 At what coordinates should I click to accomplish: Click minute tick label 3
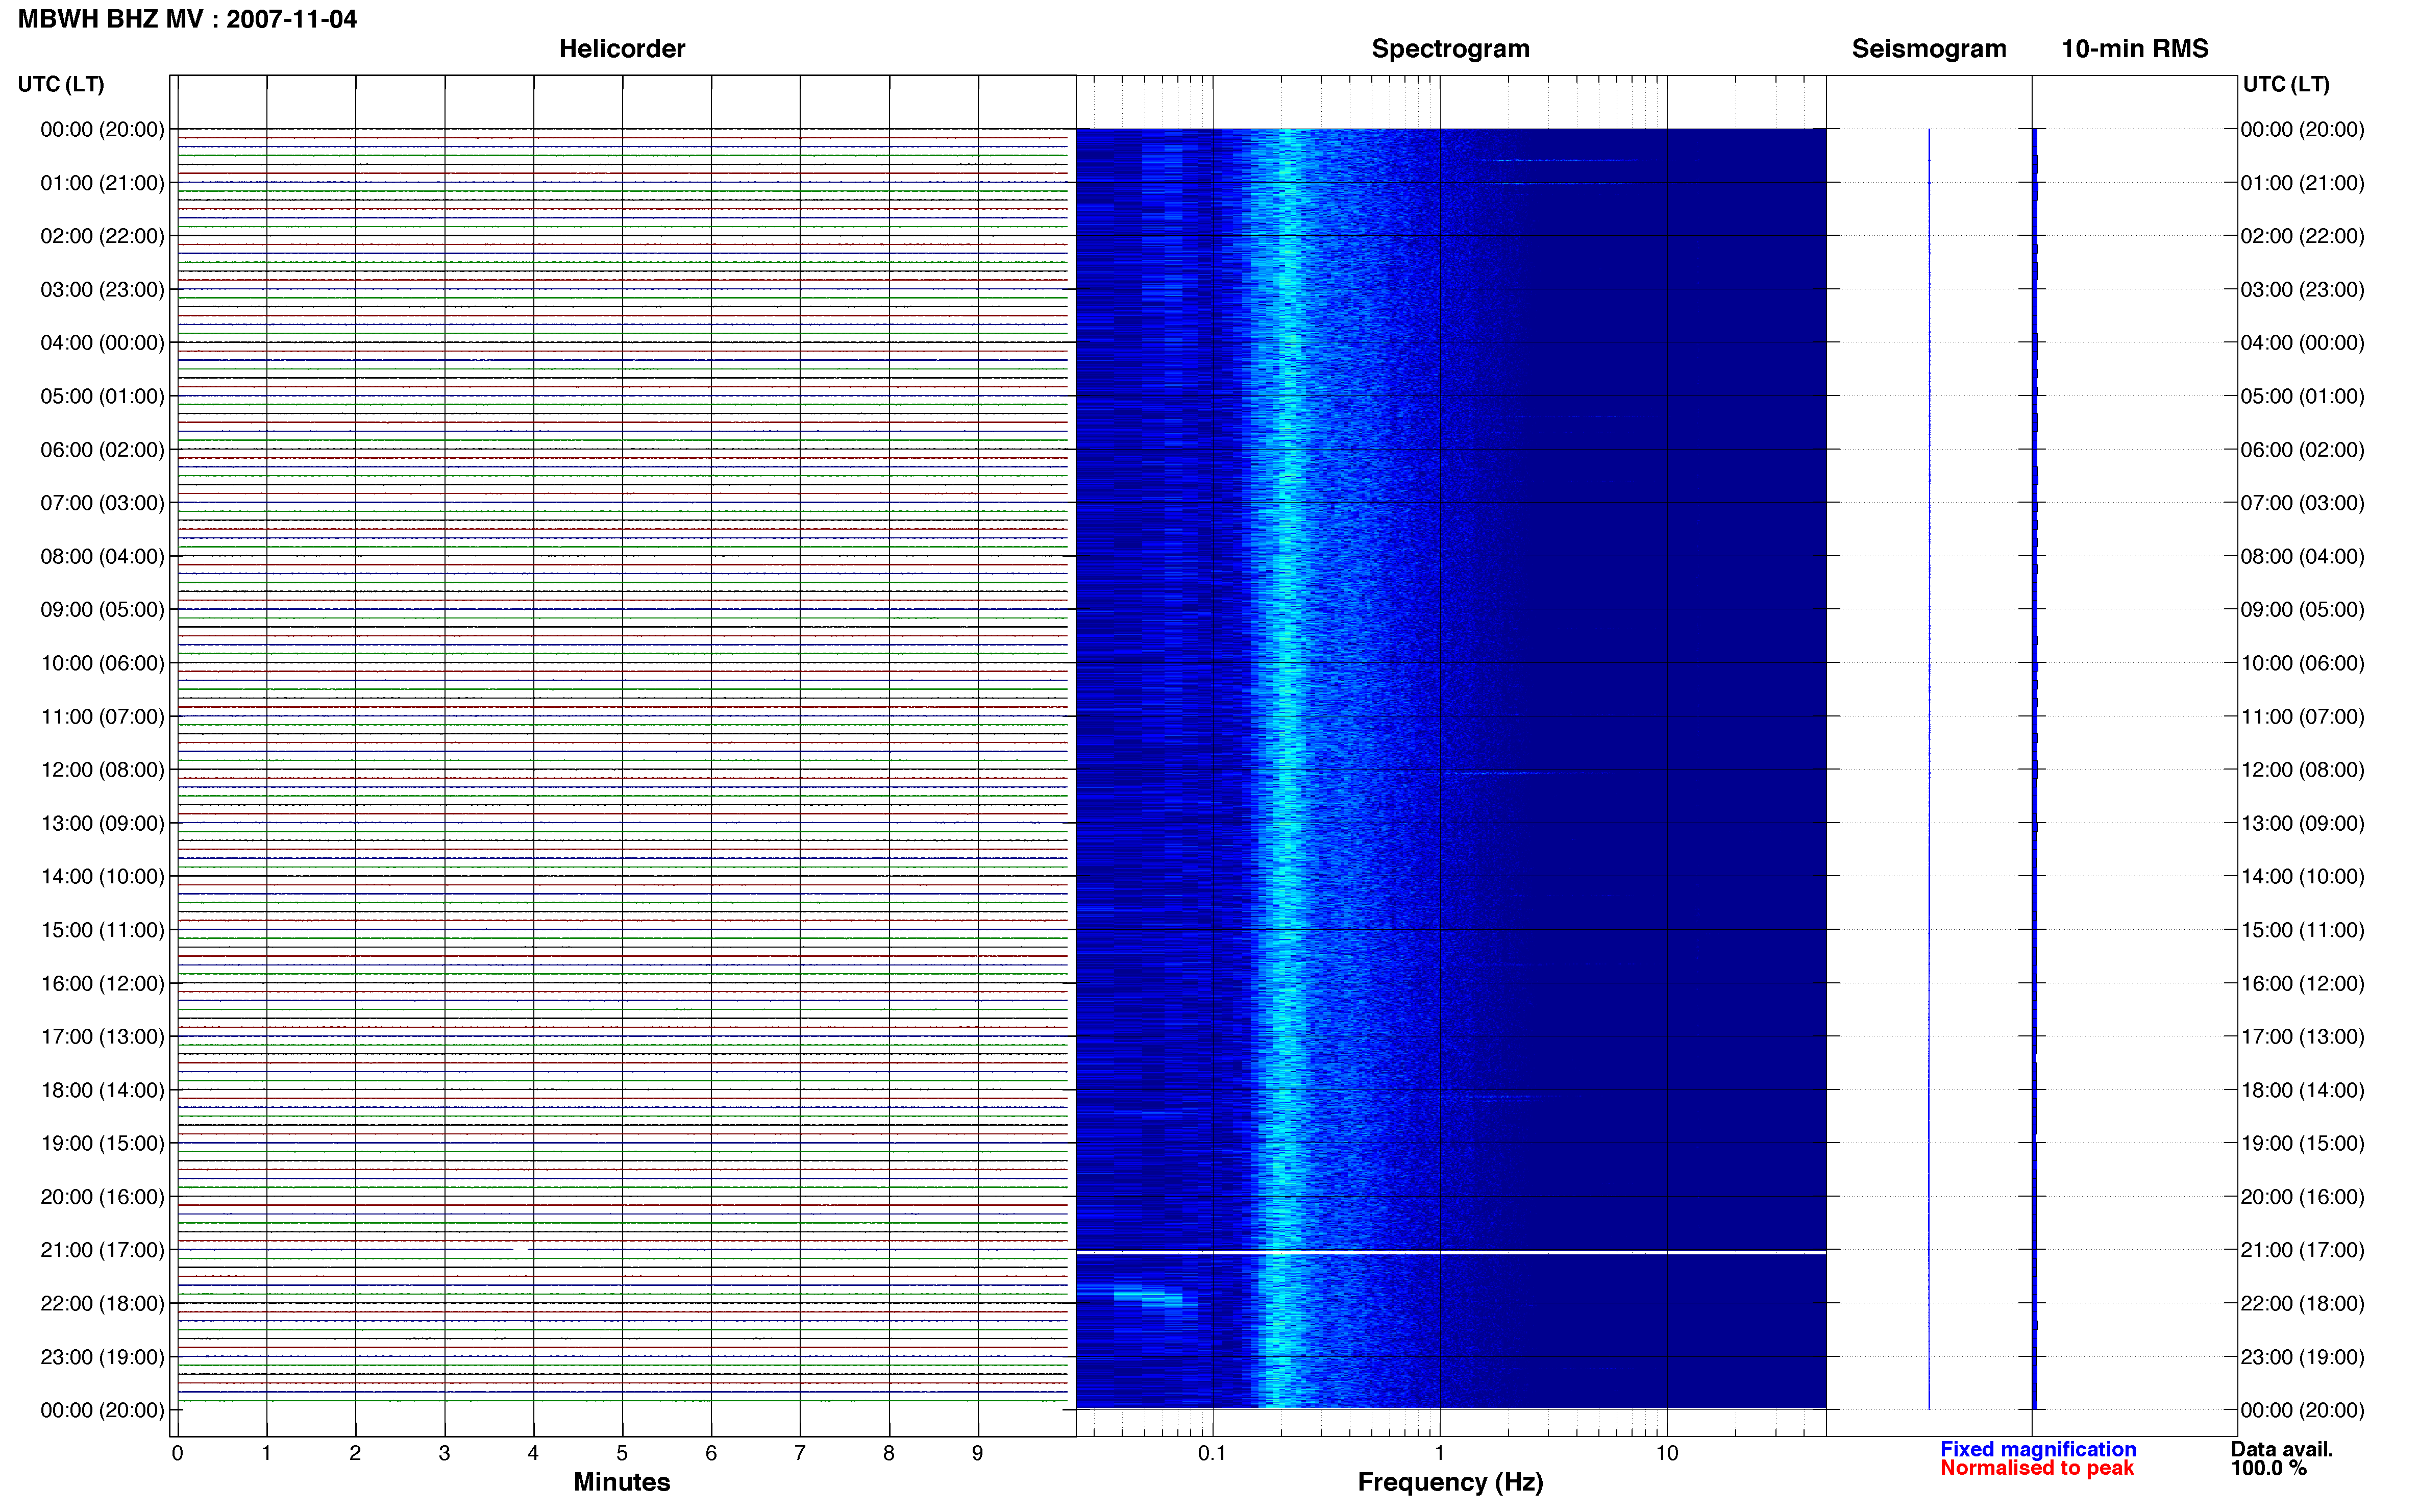pos(444,1453)
